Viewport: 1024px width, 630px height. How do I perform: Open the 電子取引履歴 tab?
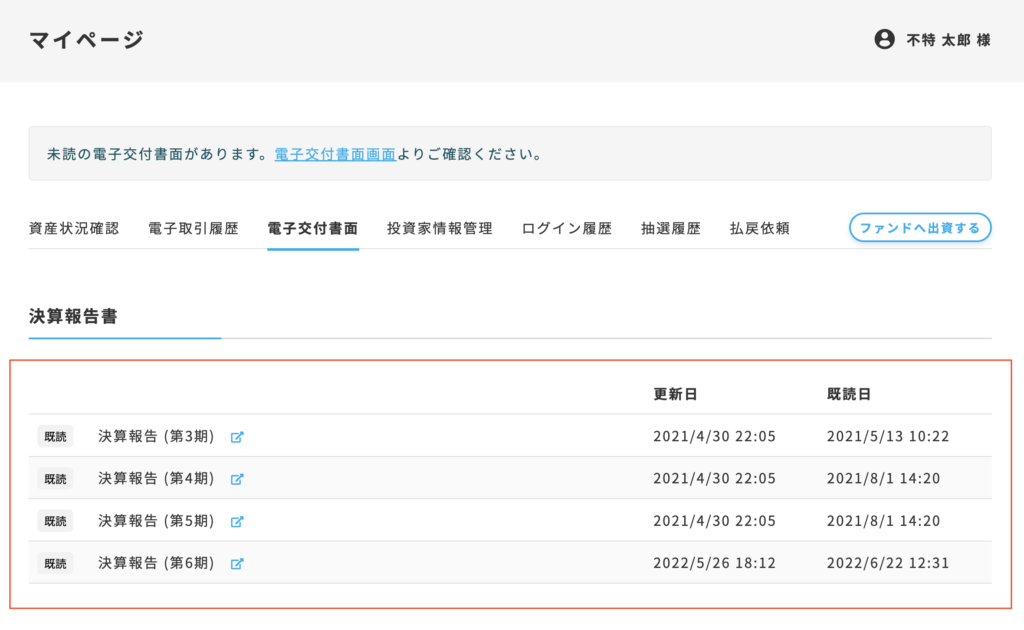click(x=193, y=228)
